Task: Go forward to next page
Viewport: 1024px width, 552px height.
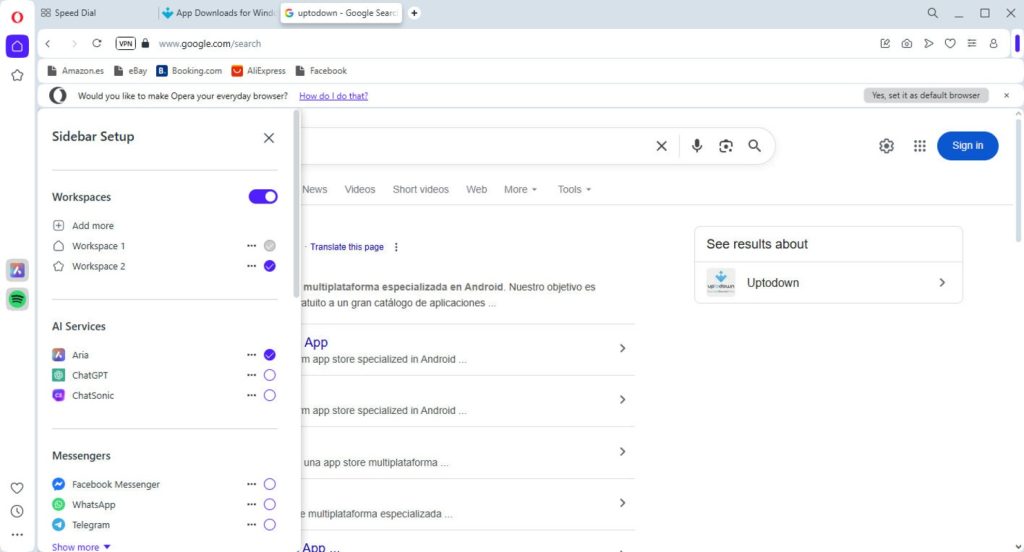Action: coord(73,44)
